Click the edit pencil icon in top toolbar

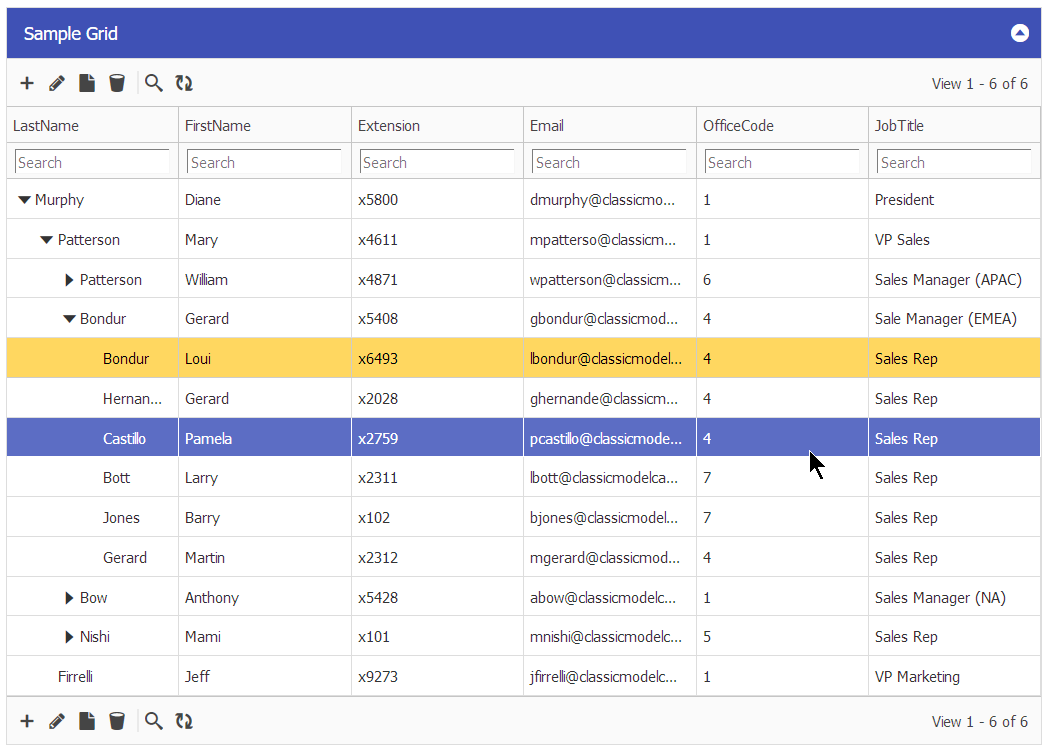(57, 83)
